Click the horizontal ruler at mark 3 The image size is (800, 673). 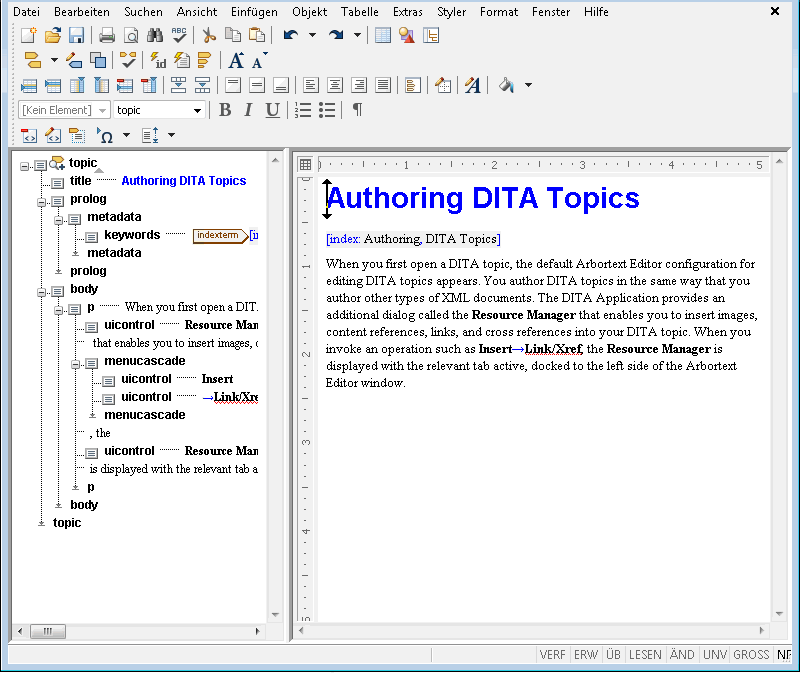coord(582,165)
